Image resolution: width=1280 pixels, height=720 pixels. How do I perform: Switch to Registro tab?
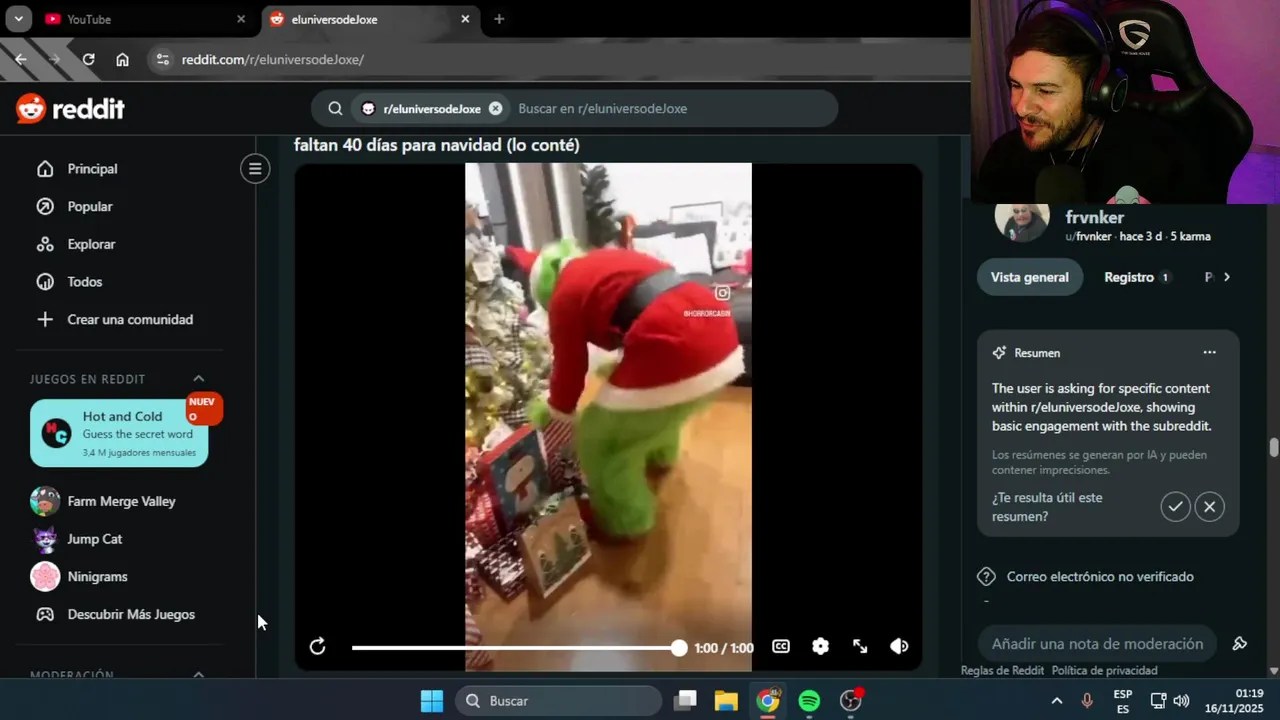click(1136, 277)
